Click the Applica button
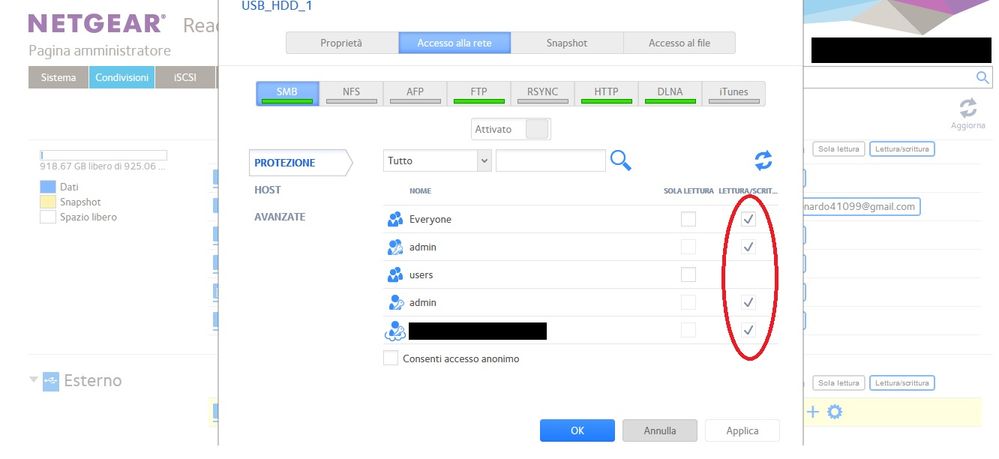 (742, 430)
